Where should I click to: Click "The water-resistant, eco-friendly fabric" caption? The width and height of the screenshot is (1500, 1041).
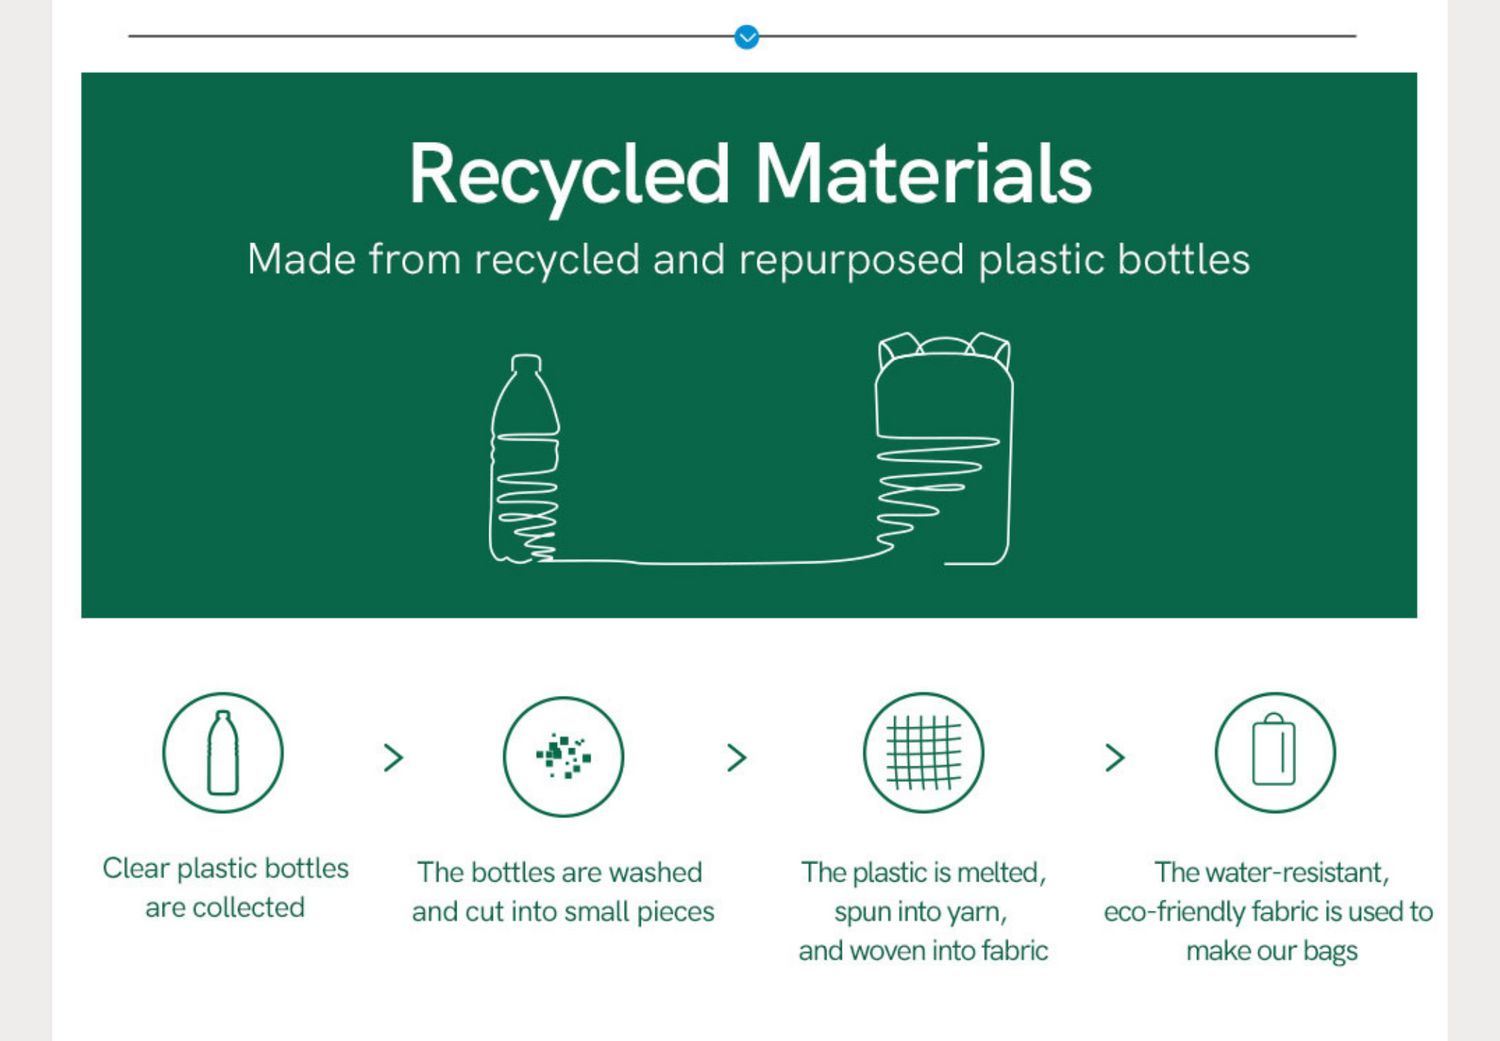pos(1269,911)
